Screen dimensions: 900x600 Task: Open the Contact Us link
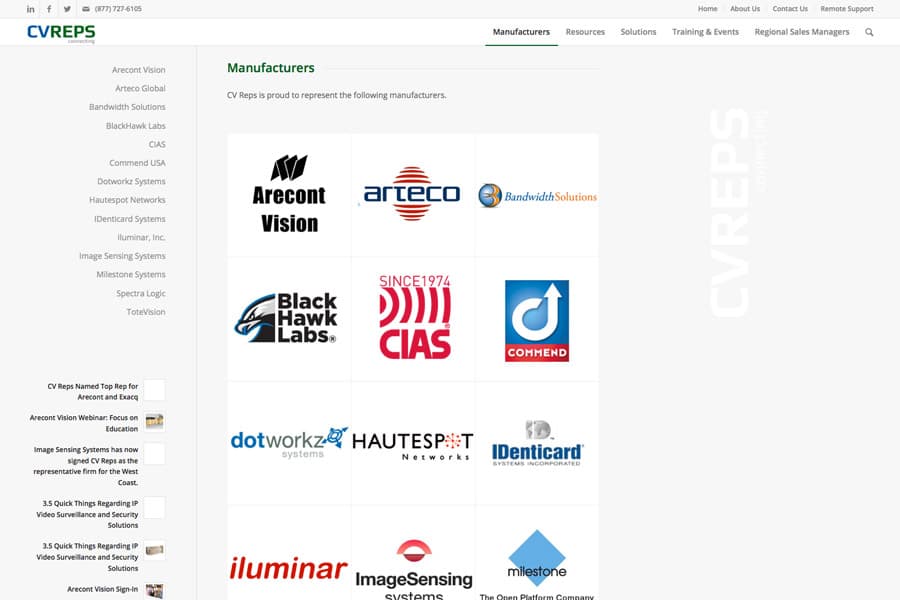[790, 9]
